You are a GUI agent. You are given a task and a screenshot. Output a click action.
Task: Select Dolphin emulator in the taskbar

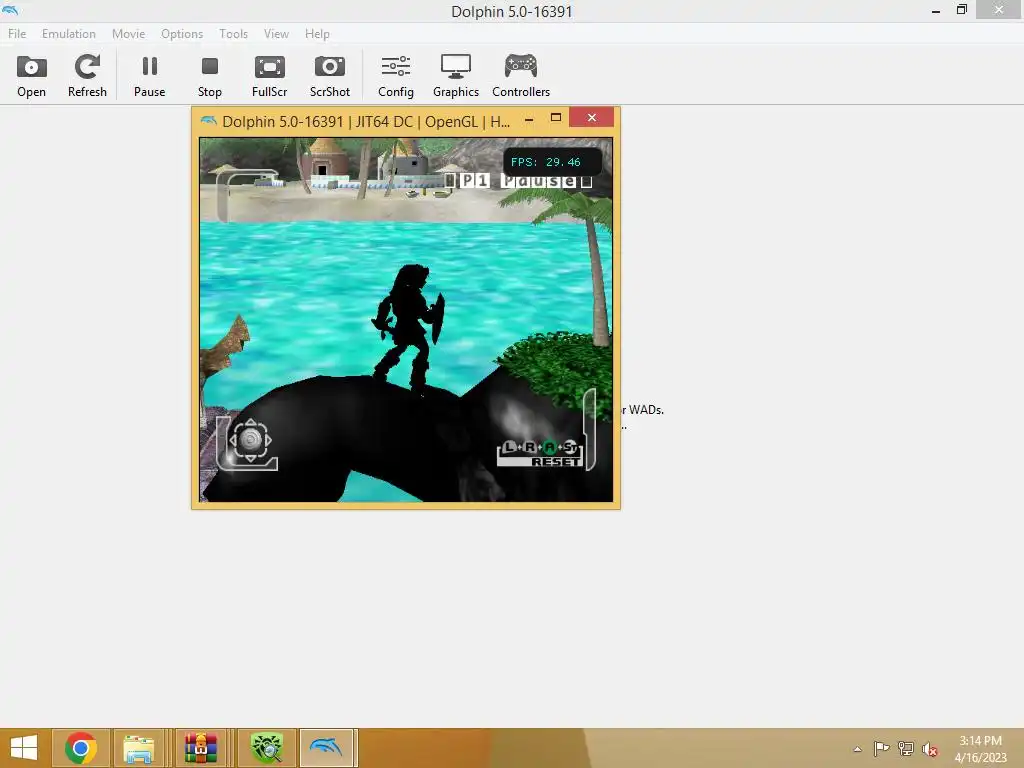click(x=327, y=748)
